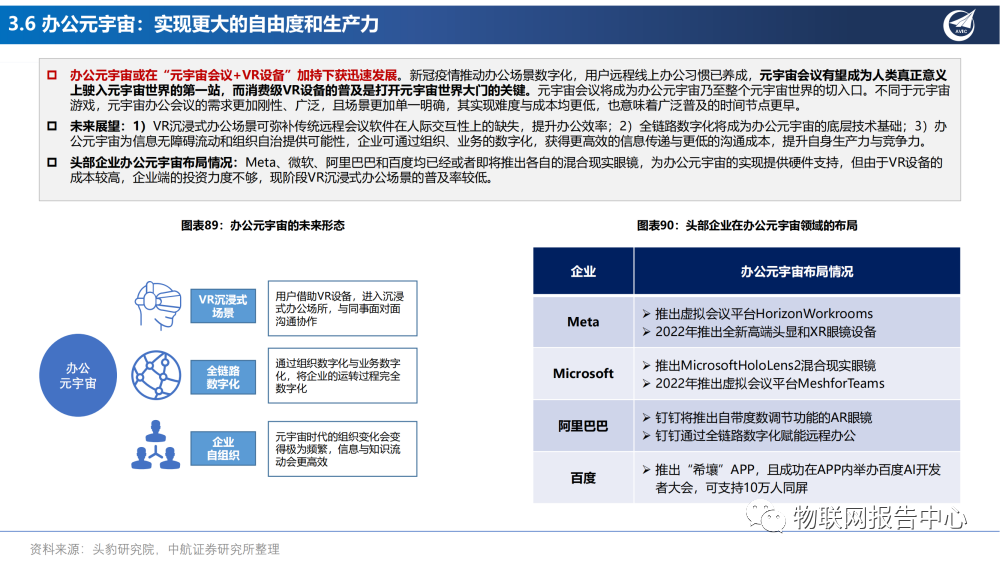Click the bold heading 头部企业办公元宇宙布局情况
This screenshot has width=1000, height=562.
click(153, 163)
